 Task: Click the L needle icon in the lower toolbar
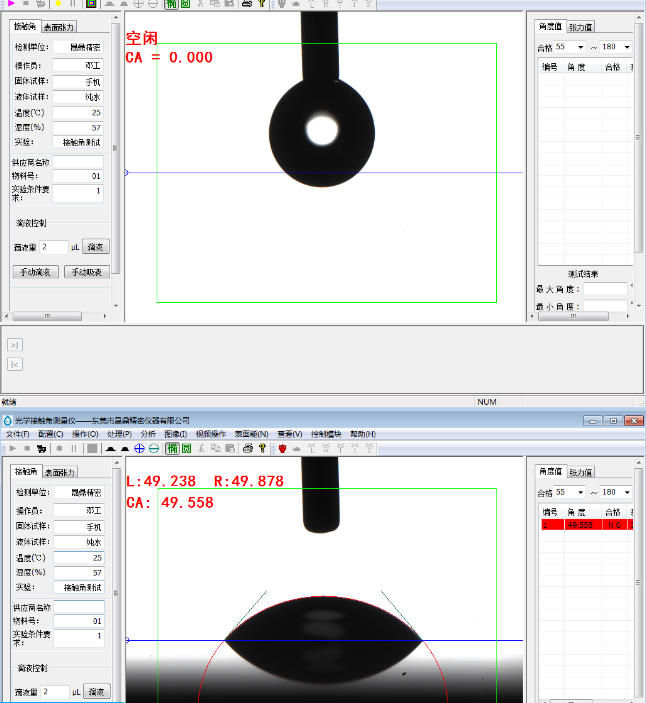312,448
